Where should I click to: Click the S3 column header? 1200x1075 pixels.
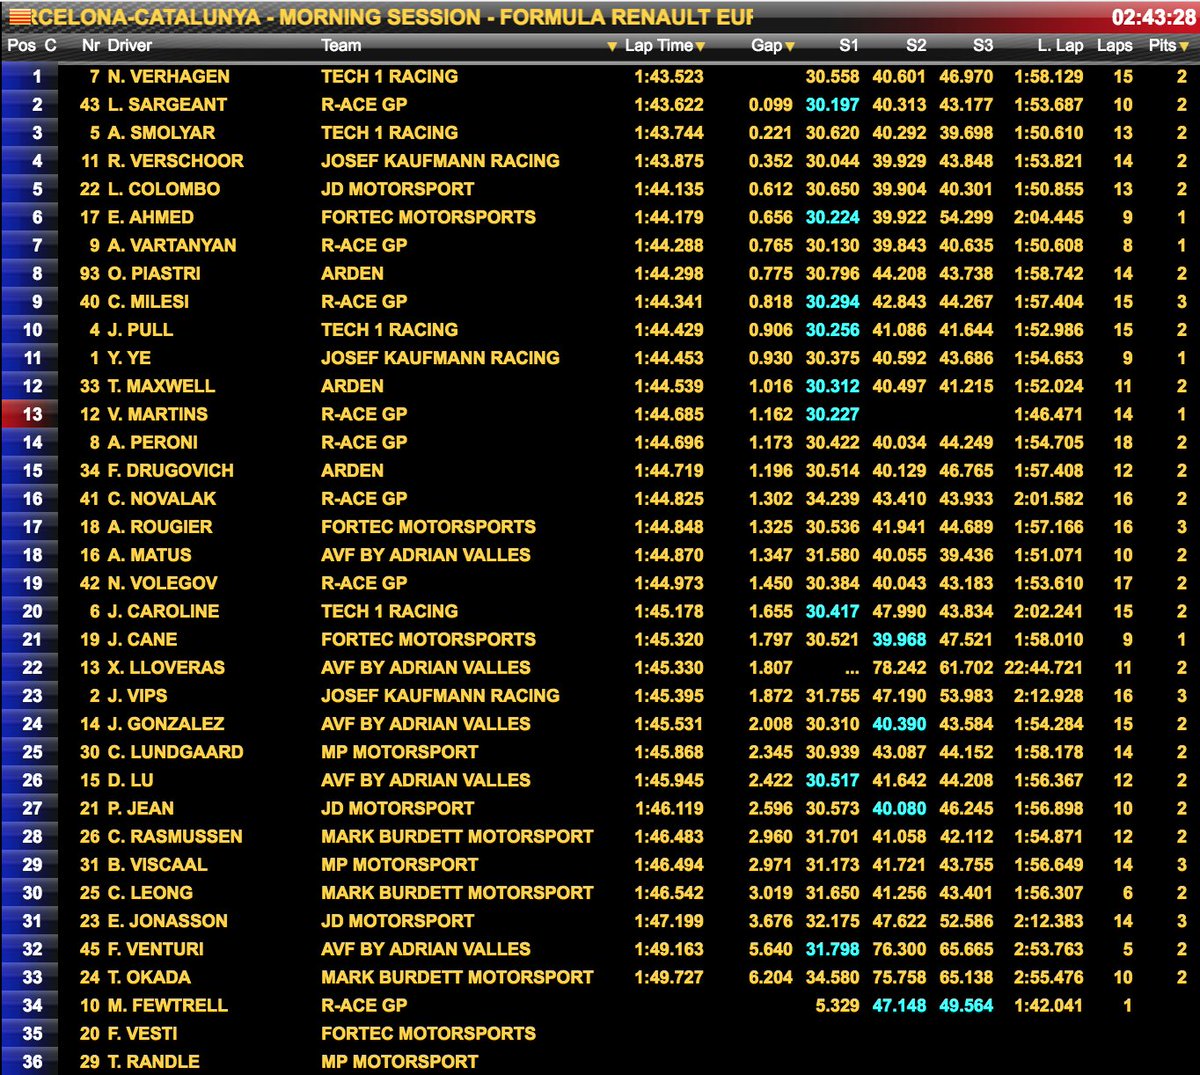click(x=983, y=45)
